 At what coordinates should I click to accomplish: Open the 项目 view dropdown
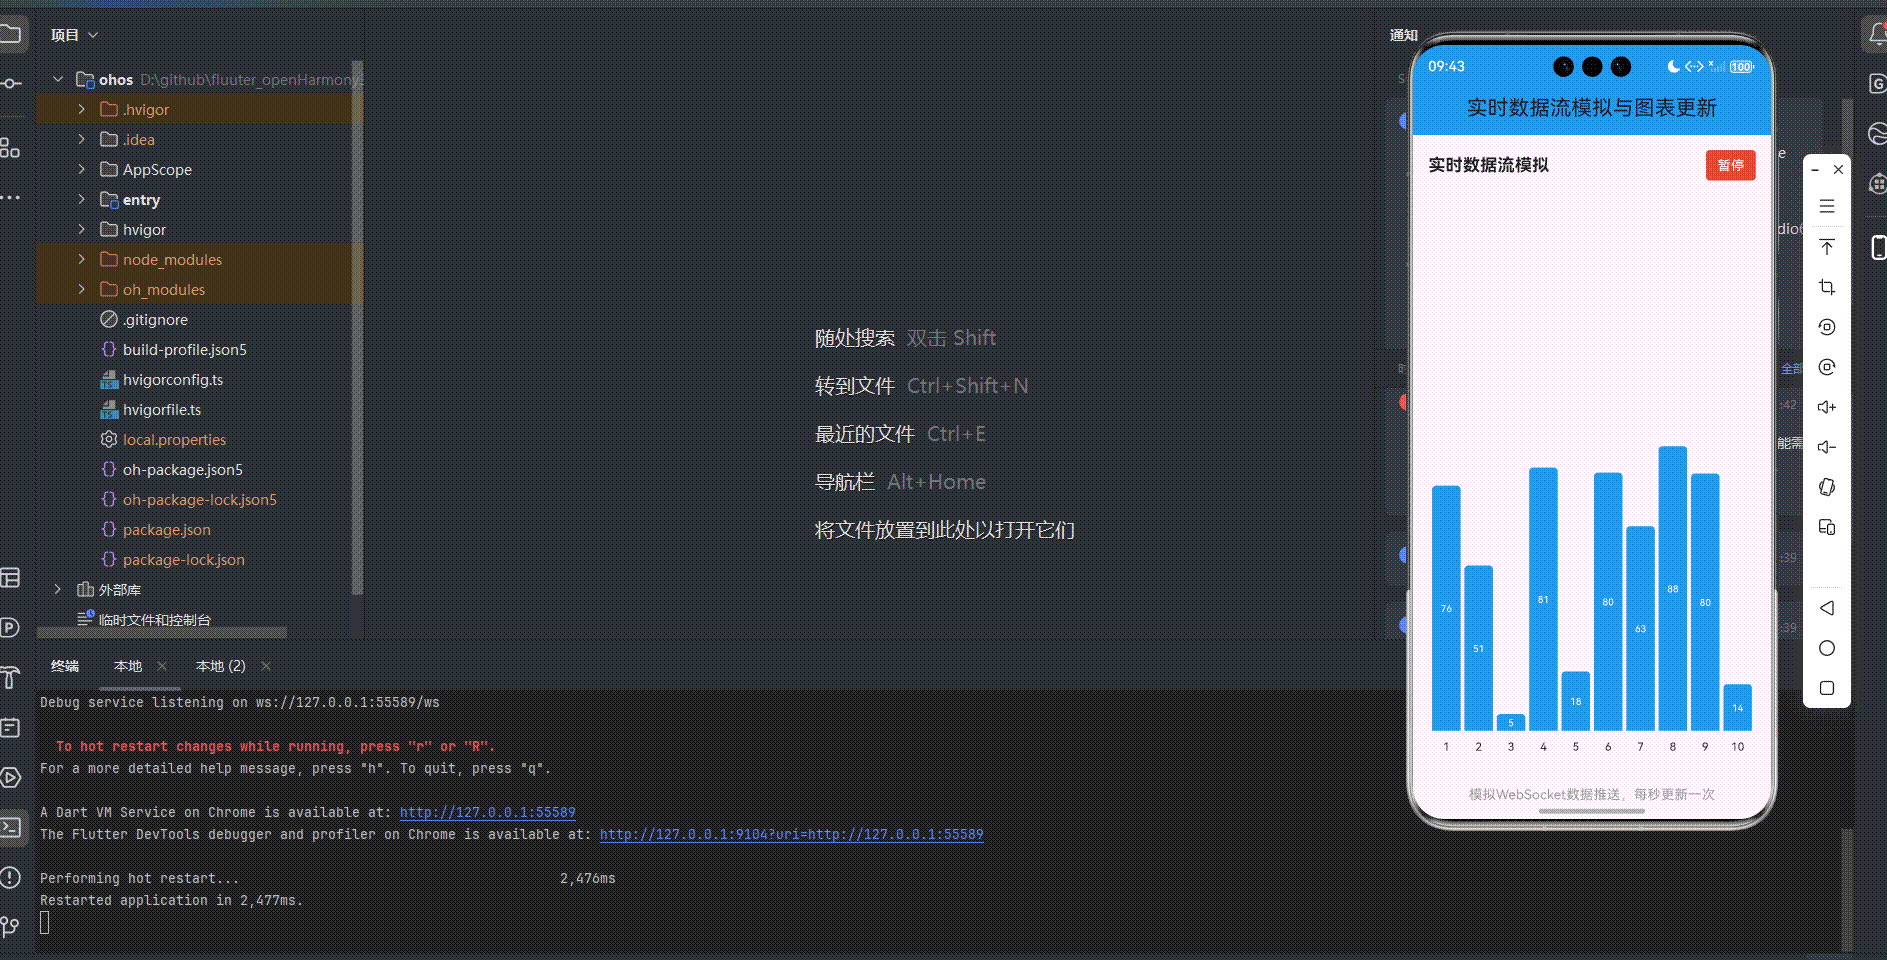coord(74,33)
